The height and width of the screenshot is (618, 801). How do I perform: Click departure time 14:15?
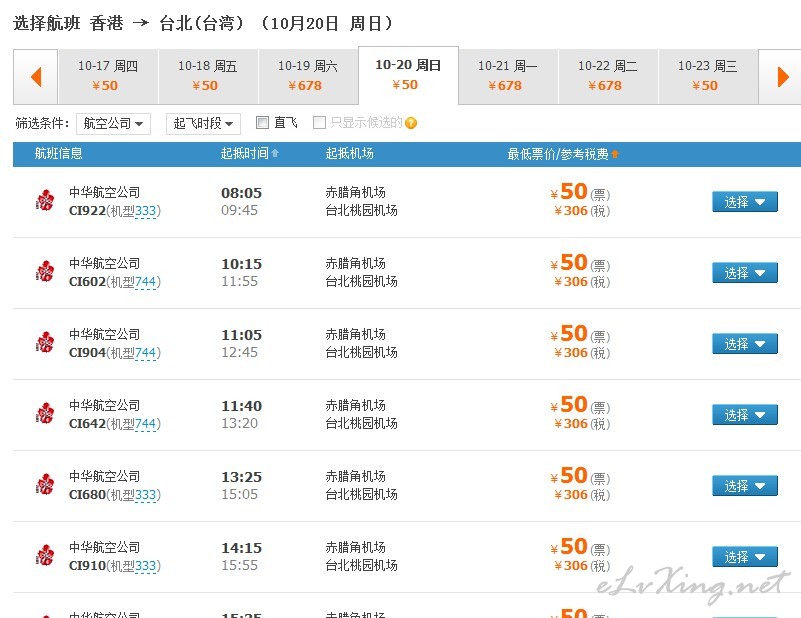tap(241, 548)
